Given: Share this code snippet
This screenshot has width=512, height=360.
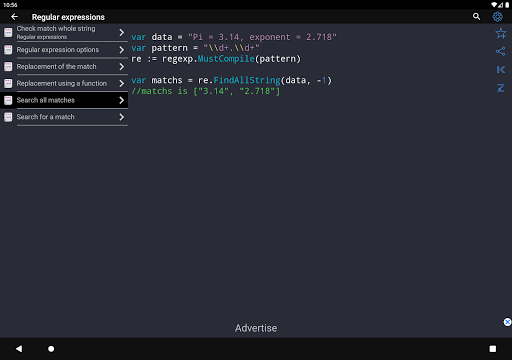Looking at the screenshot, I should [500, 51].
